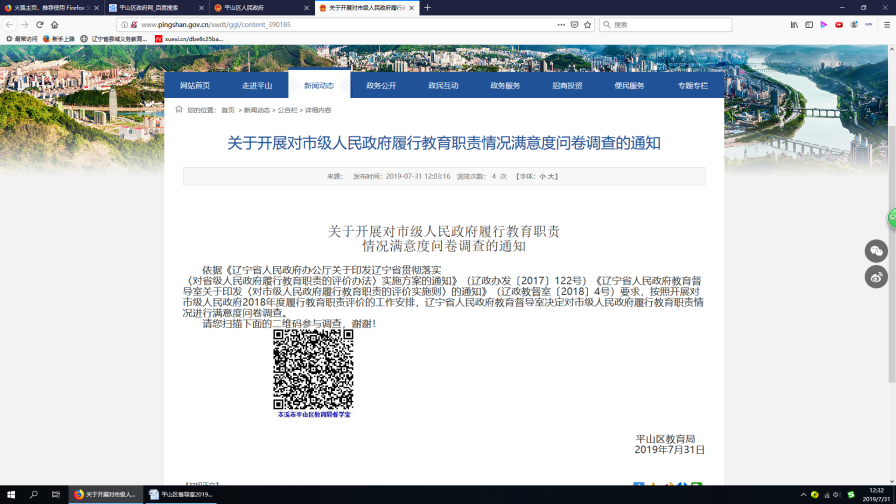This screenshot has width=896, height=504.
Task: Open Firefox Library icon
Action: (794, 25)
